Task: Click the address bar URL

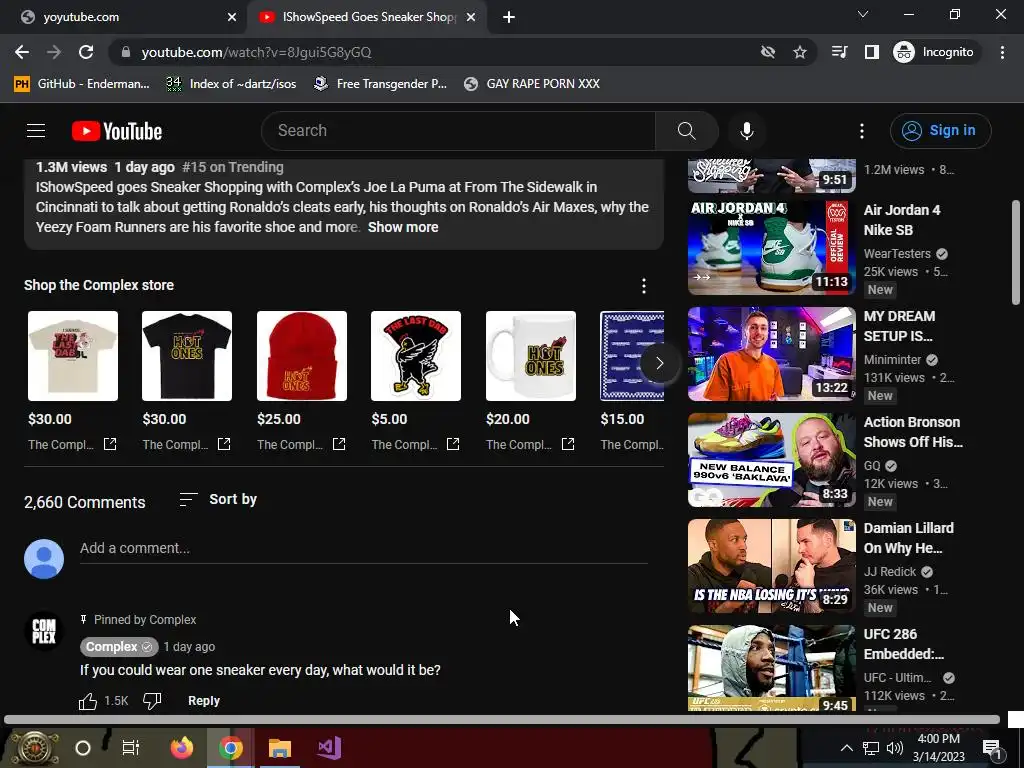Action: [x=256, y=52]
